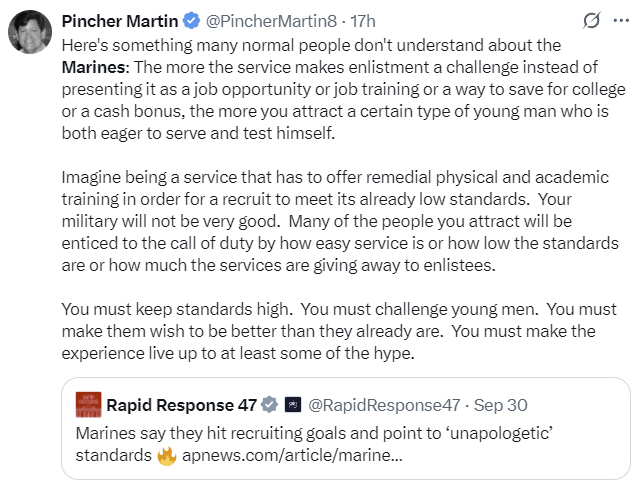
Task: Open the Rapid Response 47 display name
Action: click(x=180, y=405)
